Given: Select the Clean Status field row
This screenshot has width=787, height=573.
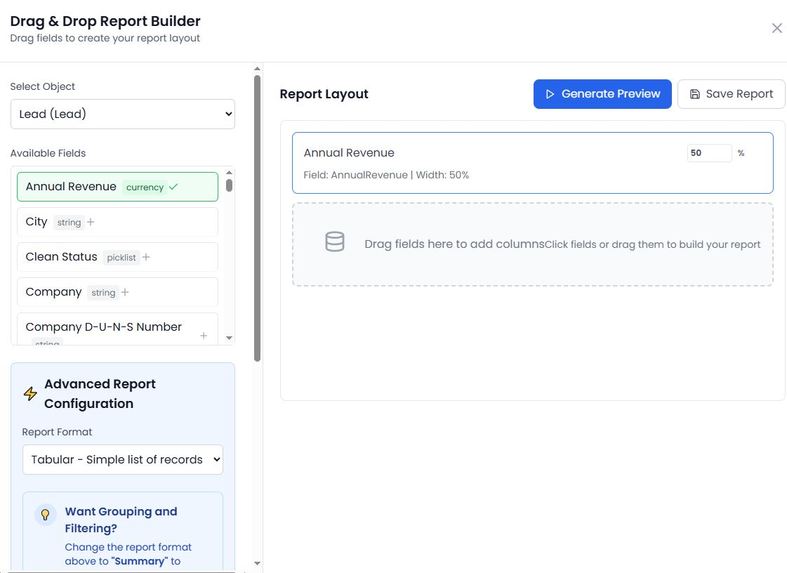Looking at the screenshot, I should tap(117, 257).
